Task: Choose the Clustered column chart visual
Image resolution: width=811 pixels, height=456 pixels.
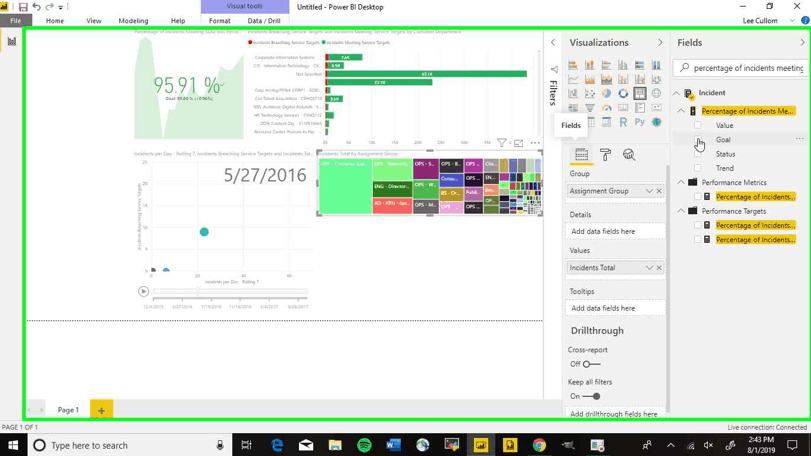Action: click(x=623, y=65)
